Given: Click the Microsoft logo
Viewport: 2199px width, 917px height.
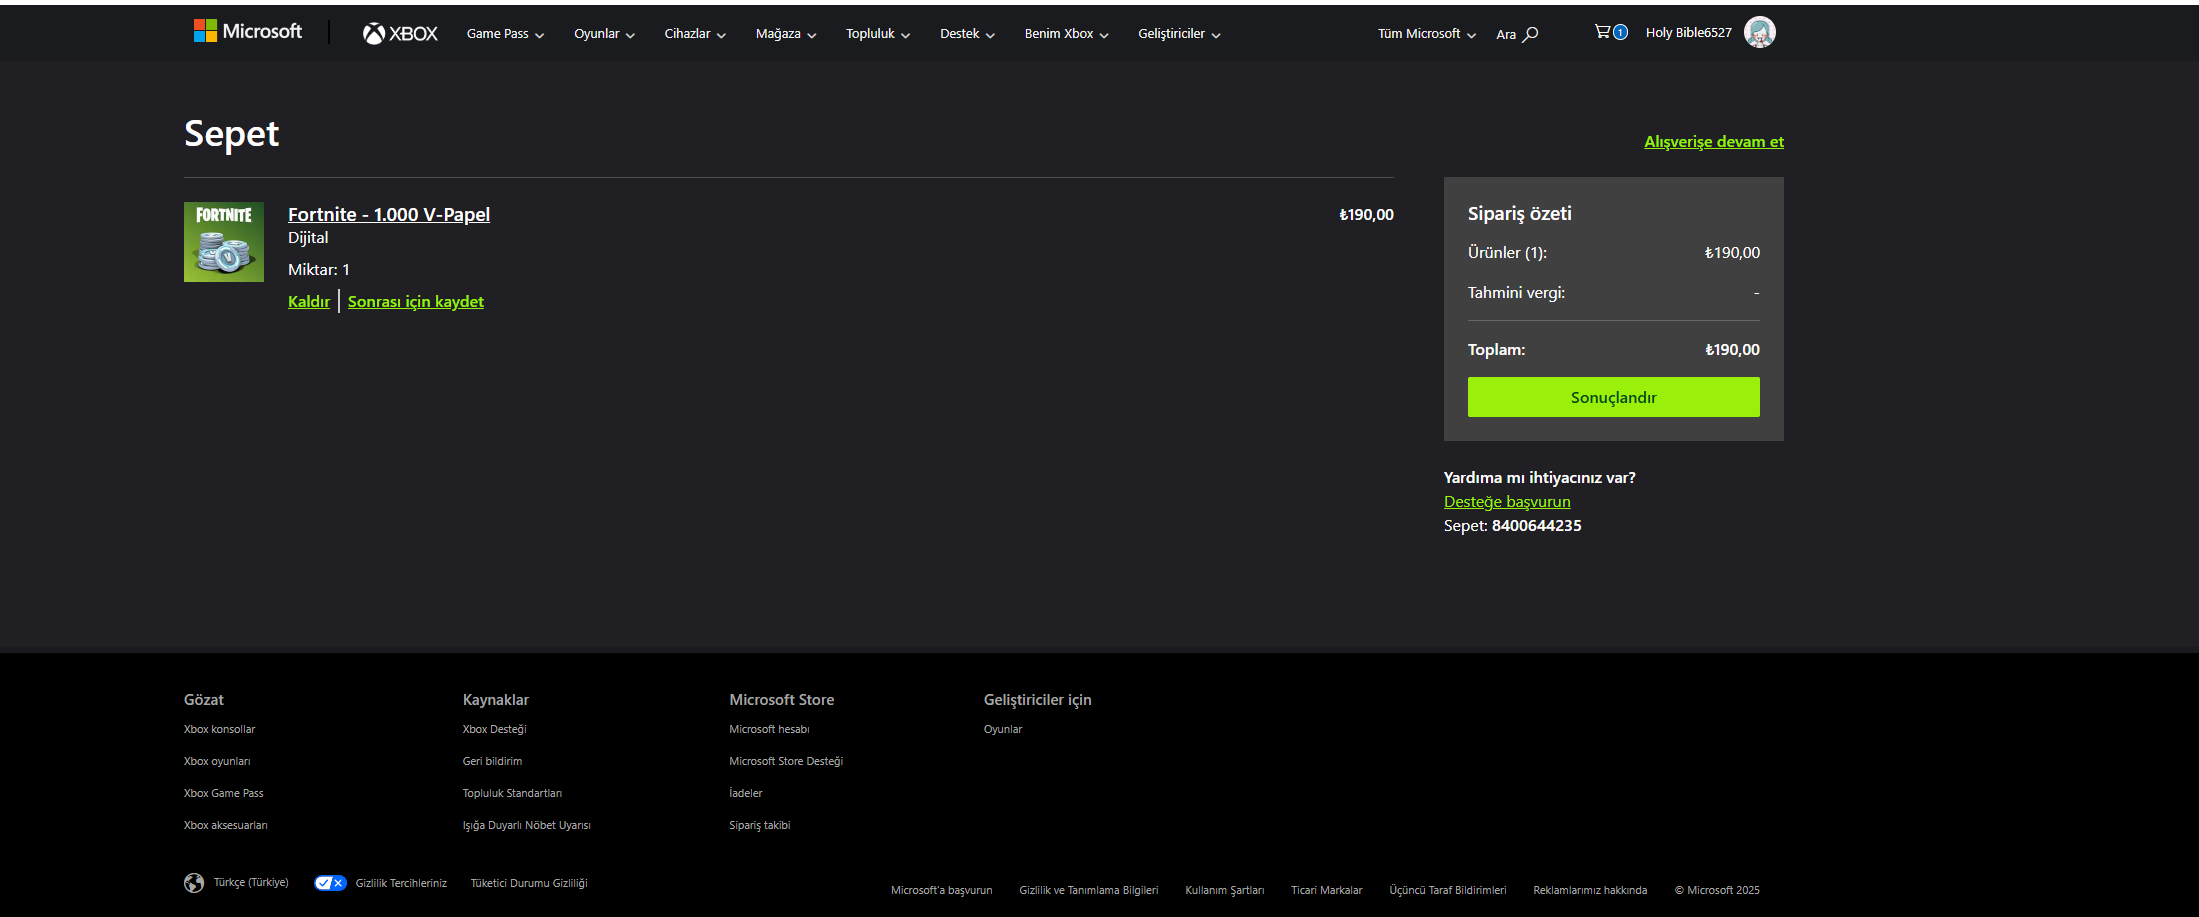Looking at the screenshot, I should pos(247,32).
